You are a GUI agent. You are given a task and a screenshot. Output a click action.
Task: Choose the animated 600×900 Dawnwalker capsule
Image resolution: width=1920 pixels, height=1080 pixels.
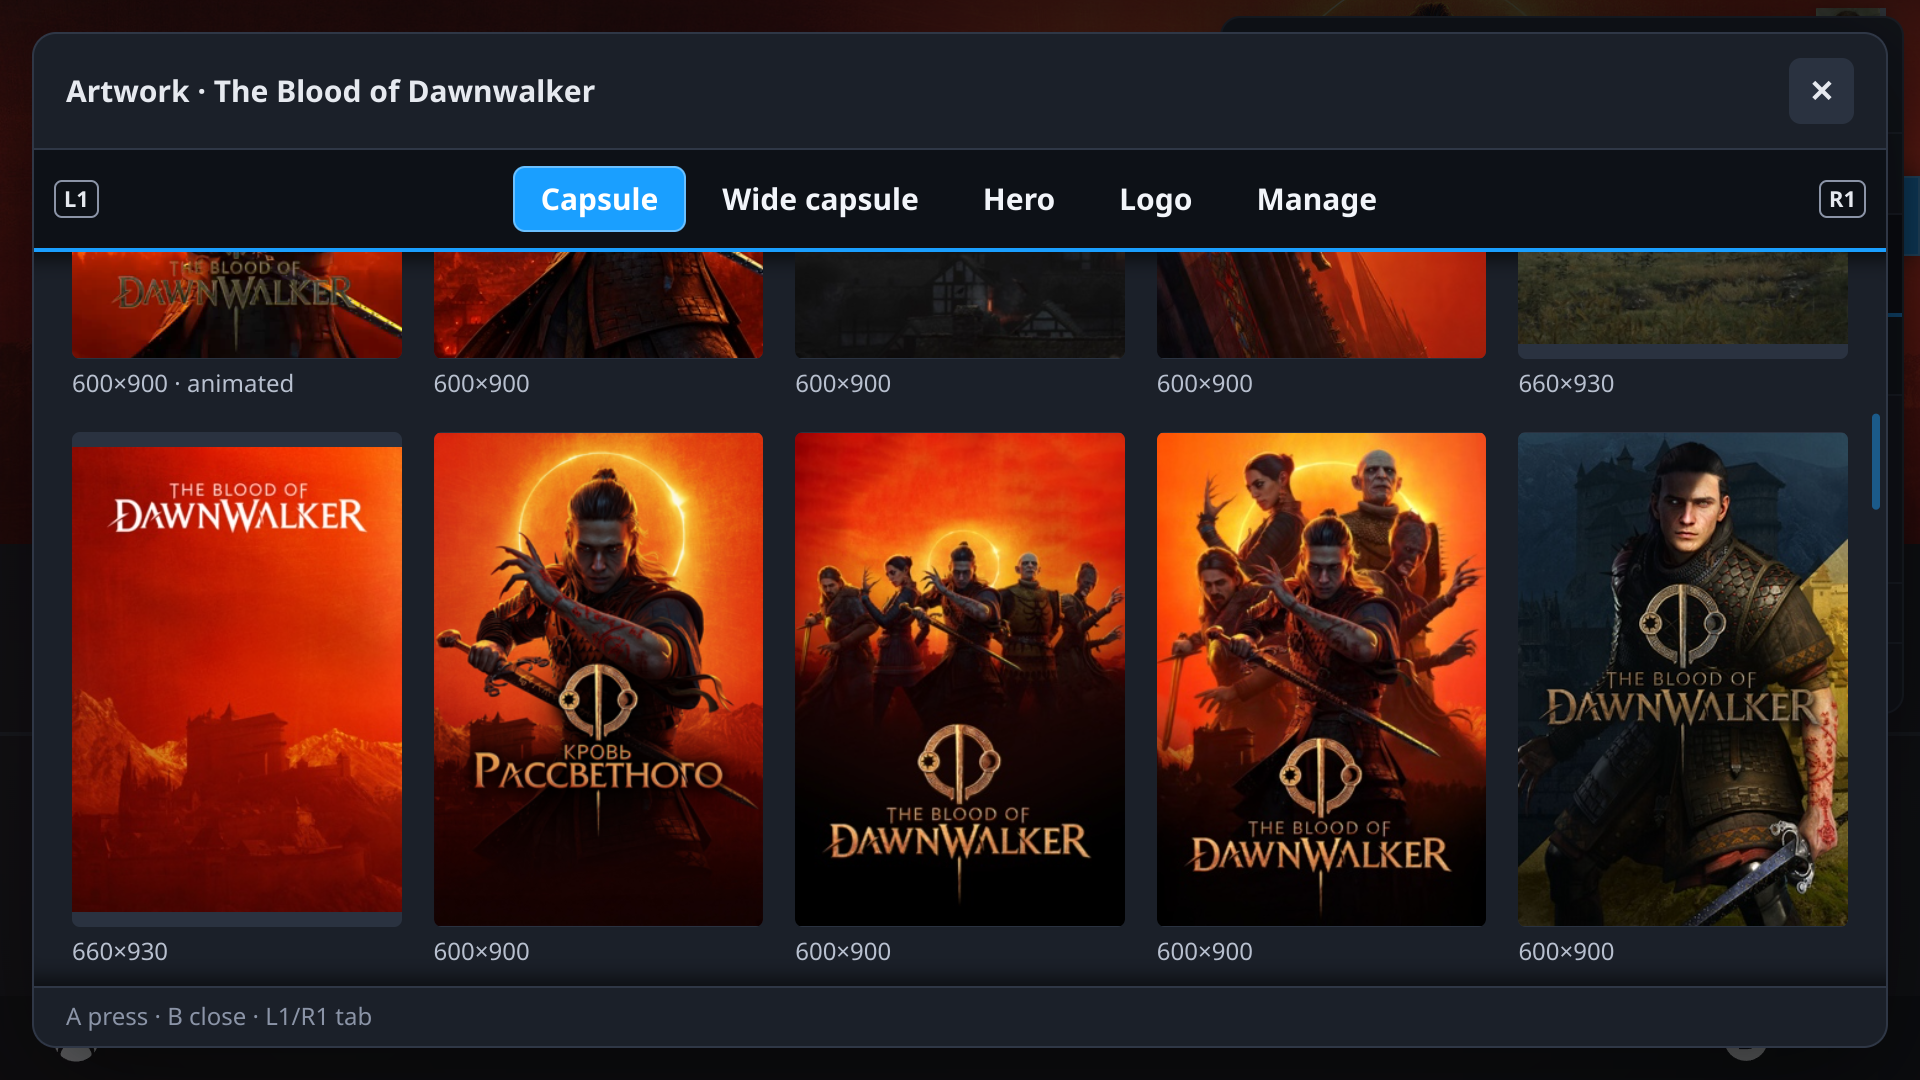(237, 305)
